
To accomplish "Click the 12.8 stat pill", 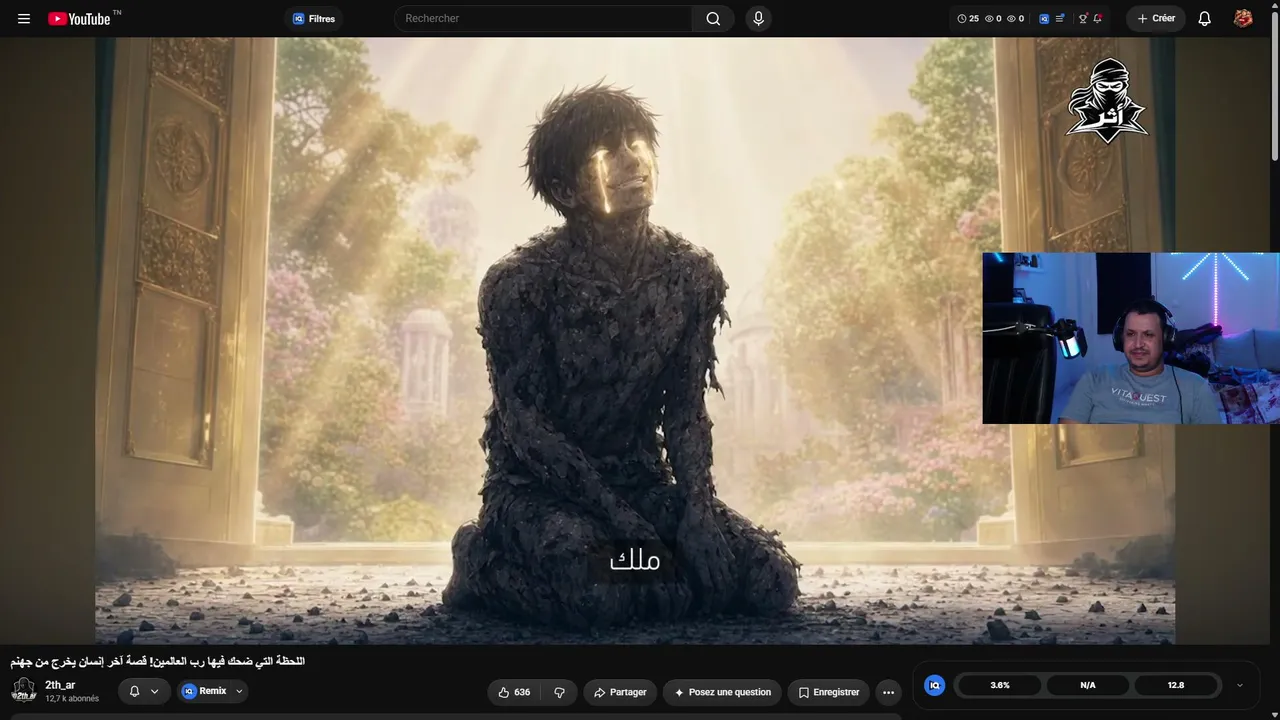I will point(1176,685).
